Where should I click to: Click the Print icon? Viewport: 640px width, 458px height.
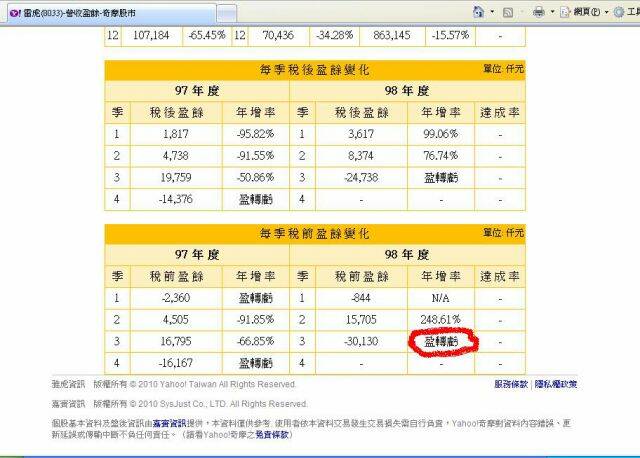click(x=539, y=12)
